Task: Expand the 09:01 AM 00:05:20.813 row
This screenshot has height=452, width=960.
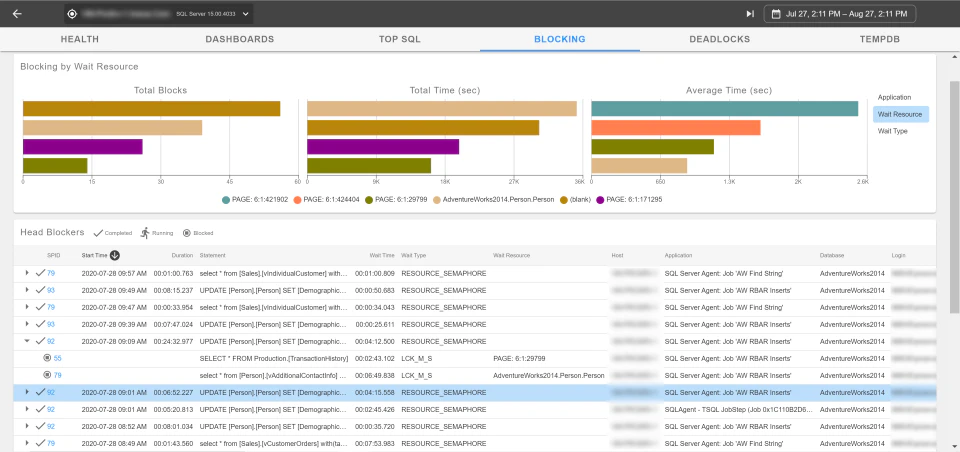Action: [27, 409]
